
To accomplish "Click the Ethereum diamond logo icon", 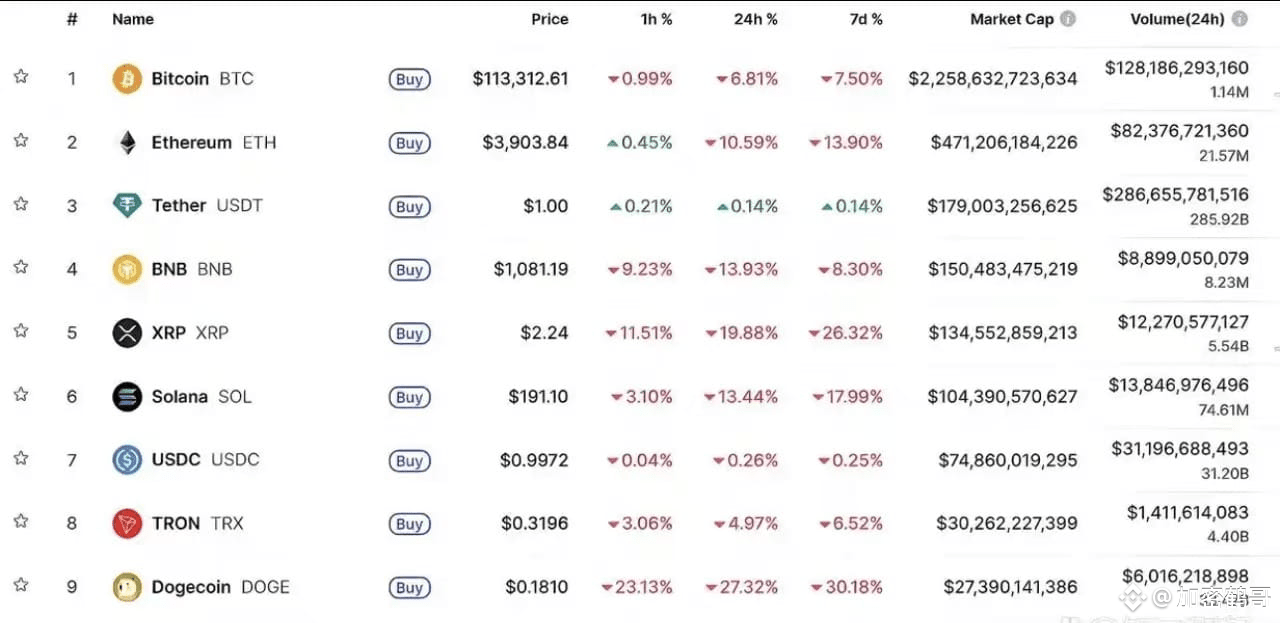I will coord(127,143).
